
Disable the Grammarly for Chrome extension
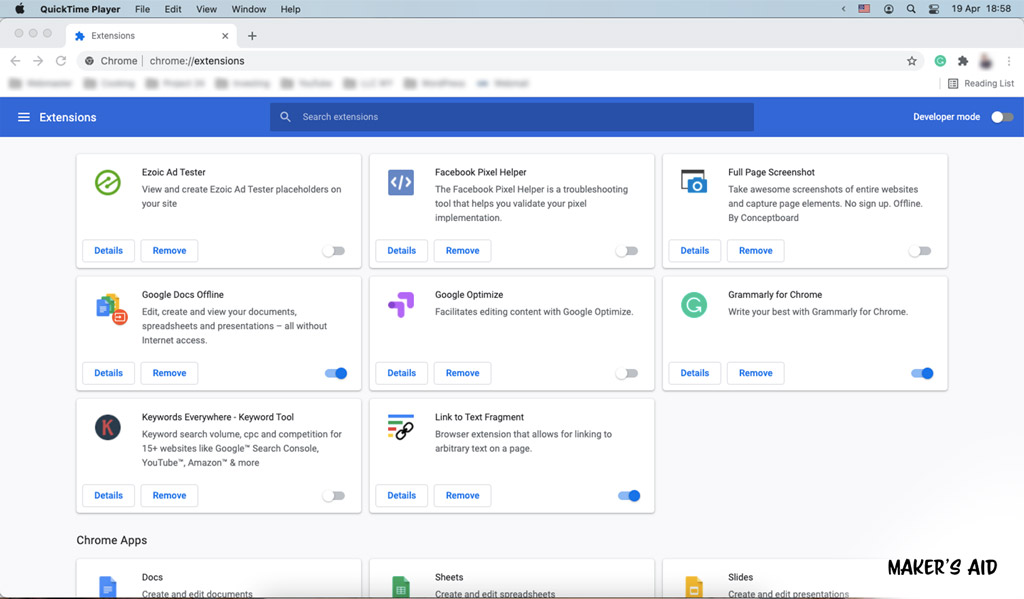922,373
